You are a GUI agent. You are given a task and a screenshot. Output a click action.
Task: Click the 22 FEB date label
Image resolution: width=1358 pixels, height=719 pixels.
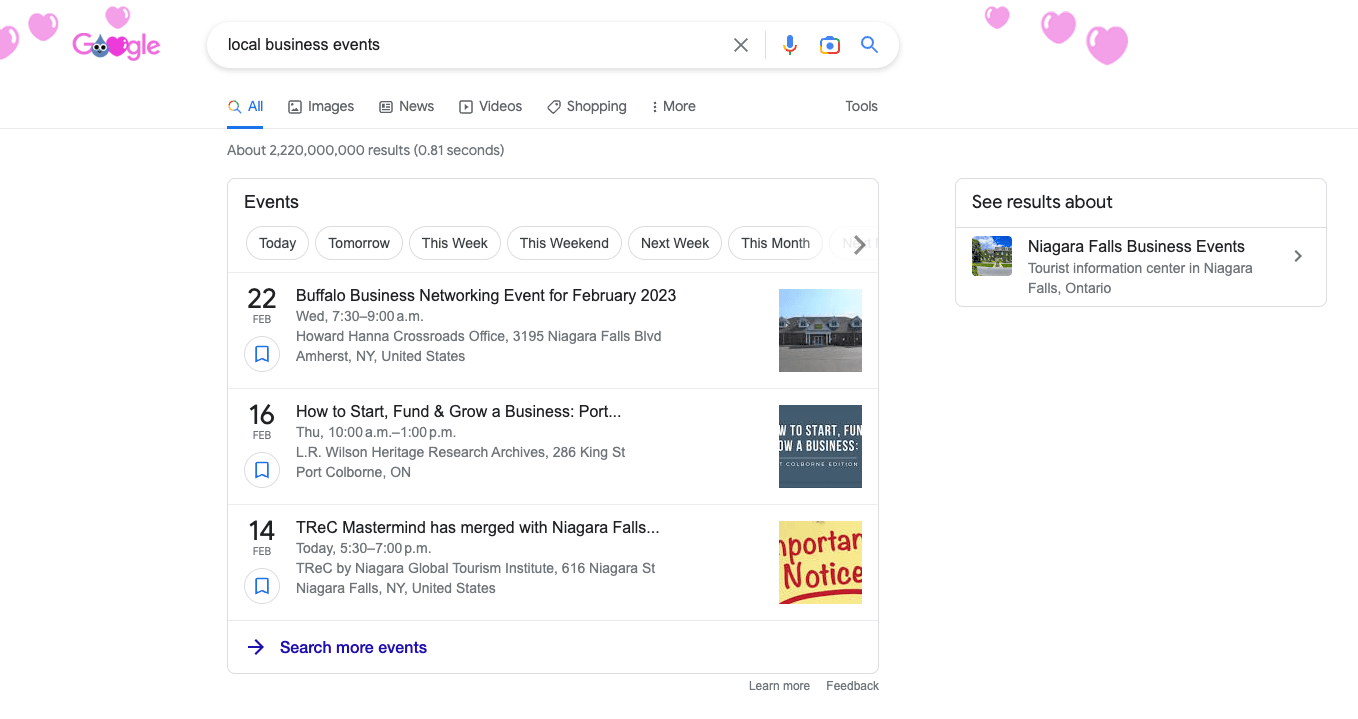(x=262, y=304)
